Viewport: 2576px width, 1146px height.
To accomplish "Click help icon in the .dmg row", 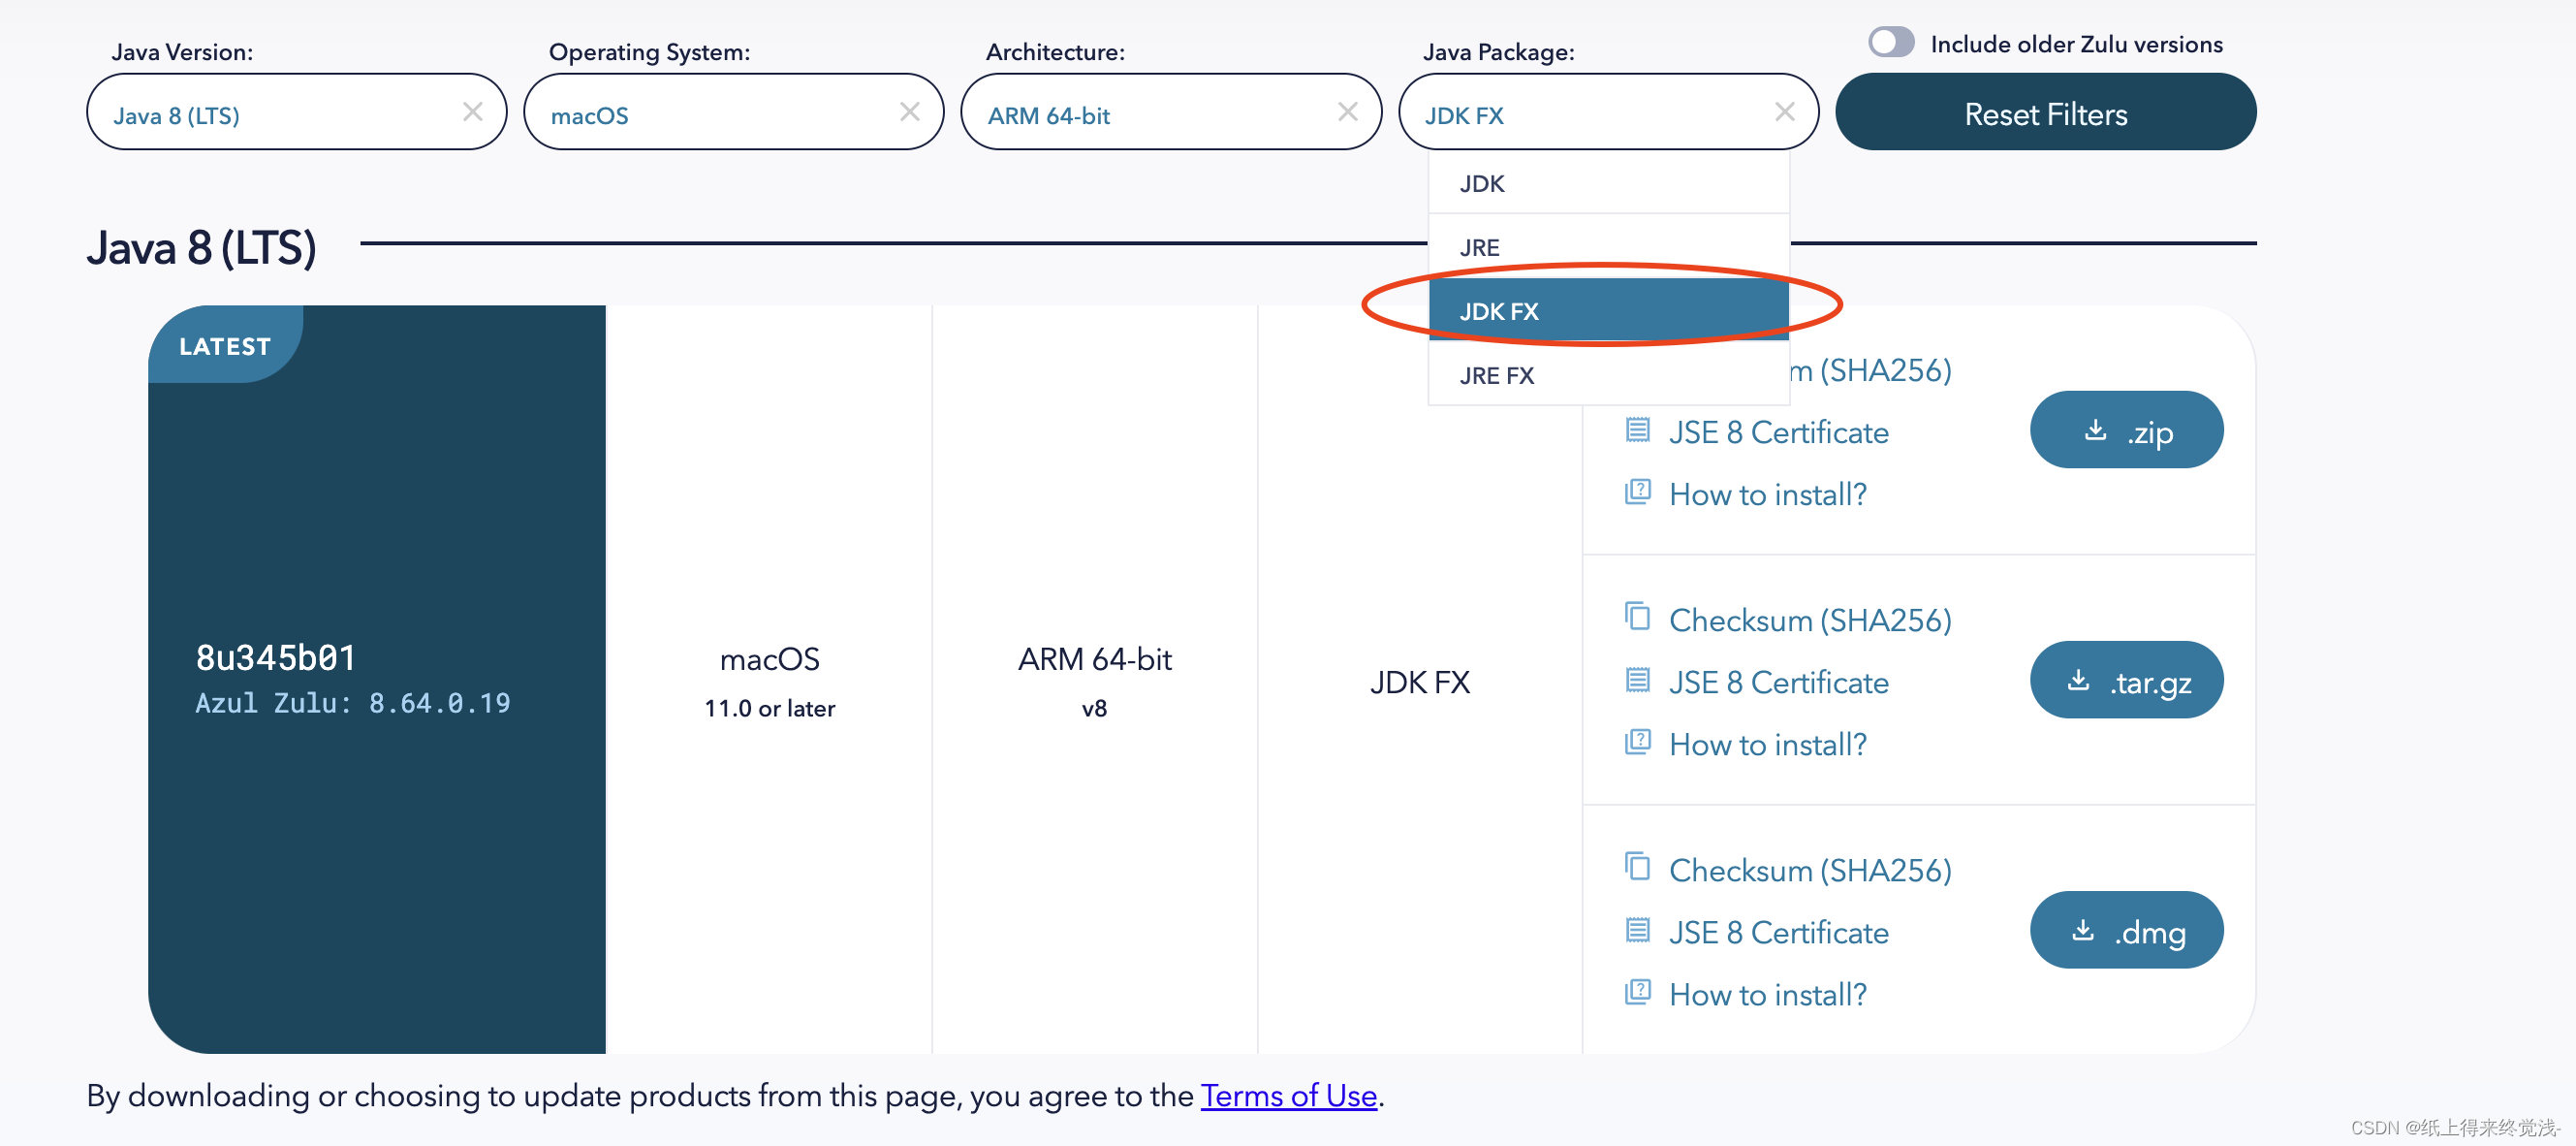I will [x=1637, y=992].
